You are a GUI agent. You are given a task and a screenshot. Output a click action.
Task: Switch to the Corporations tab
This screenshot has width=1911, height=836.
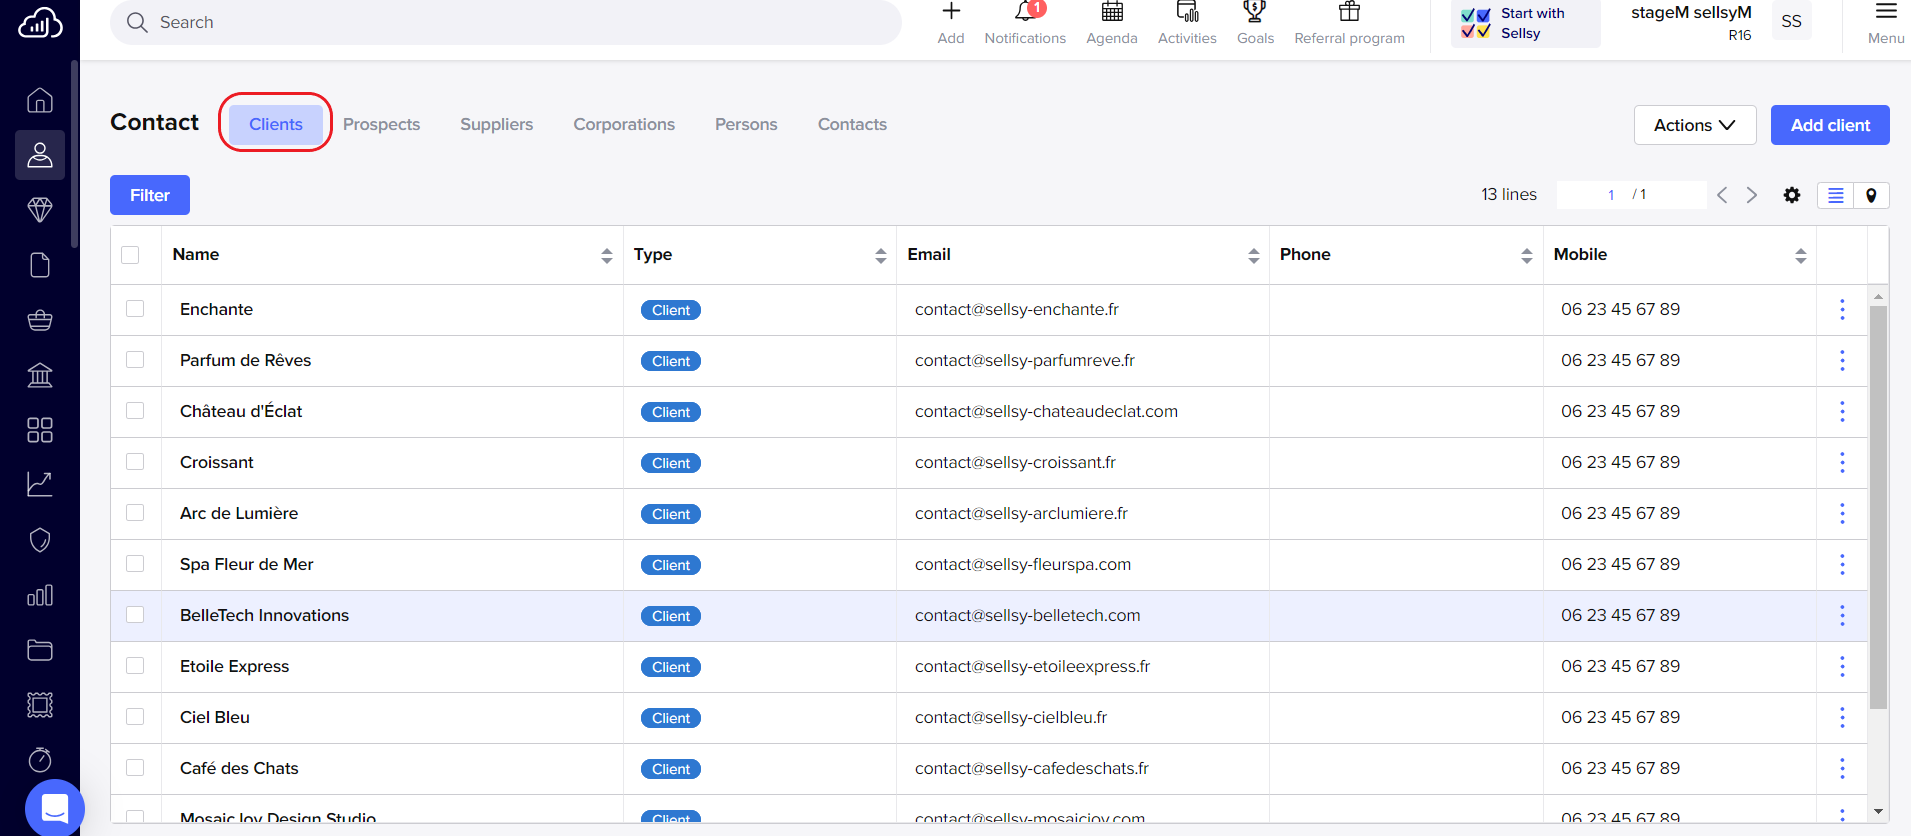tap(624, 124)
